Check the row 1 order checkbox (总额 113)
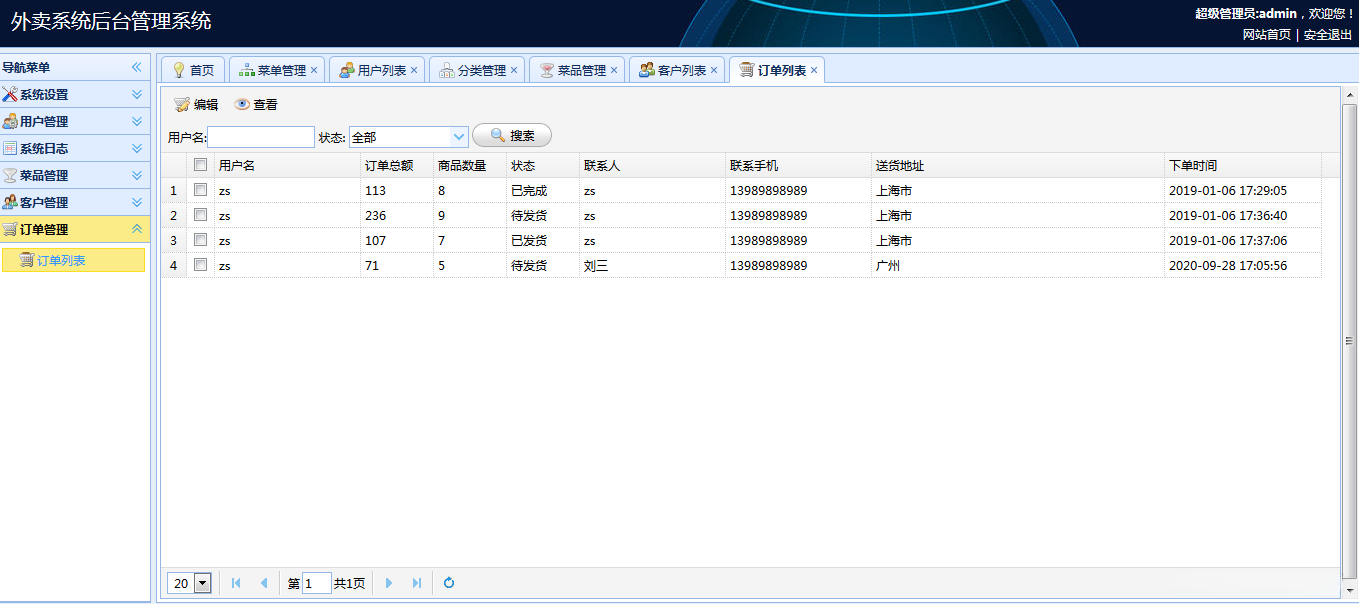Screen dimensions: 1359x604 click(x=200, y=190)
